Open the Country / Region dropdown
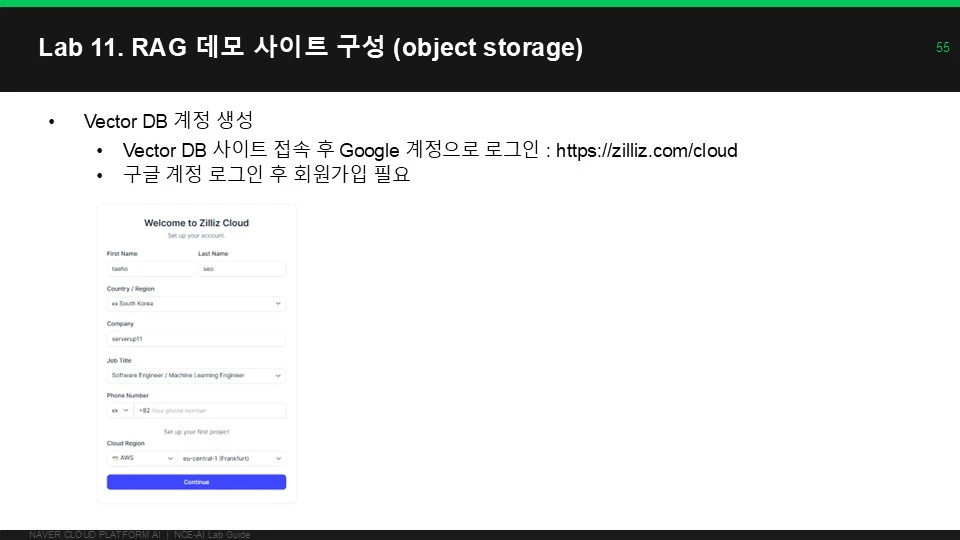The width and height of the screenshot is (960, 540). pyautogui.click(x=196, y=304)
